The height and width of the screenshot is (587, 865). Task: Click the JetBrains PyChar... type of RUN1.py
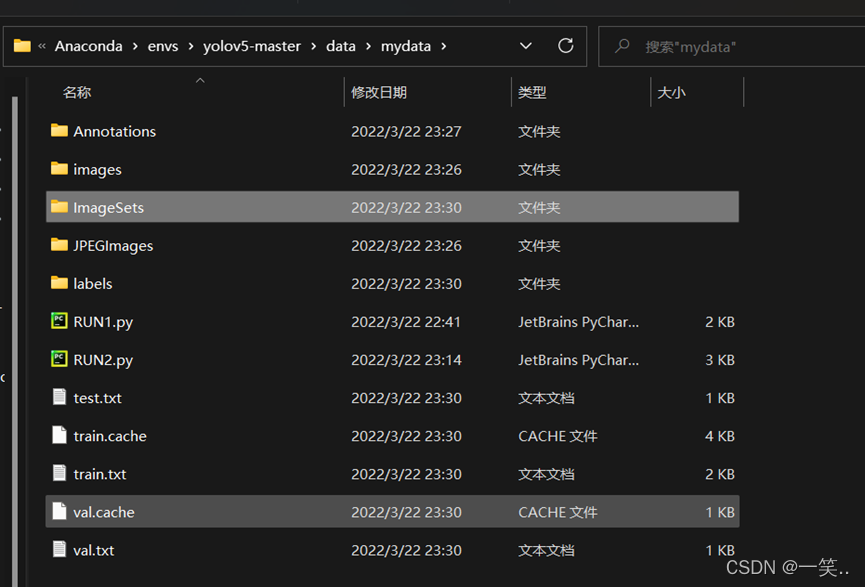click(579, 322)
